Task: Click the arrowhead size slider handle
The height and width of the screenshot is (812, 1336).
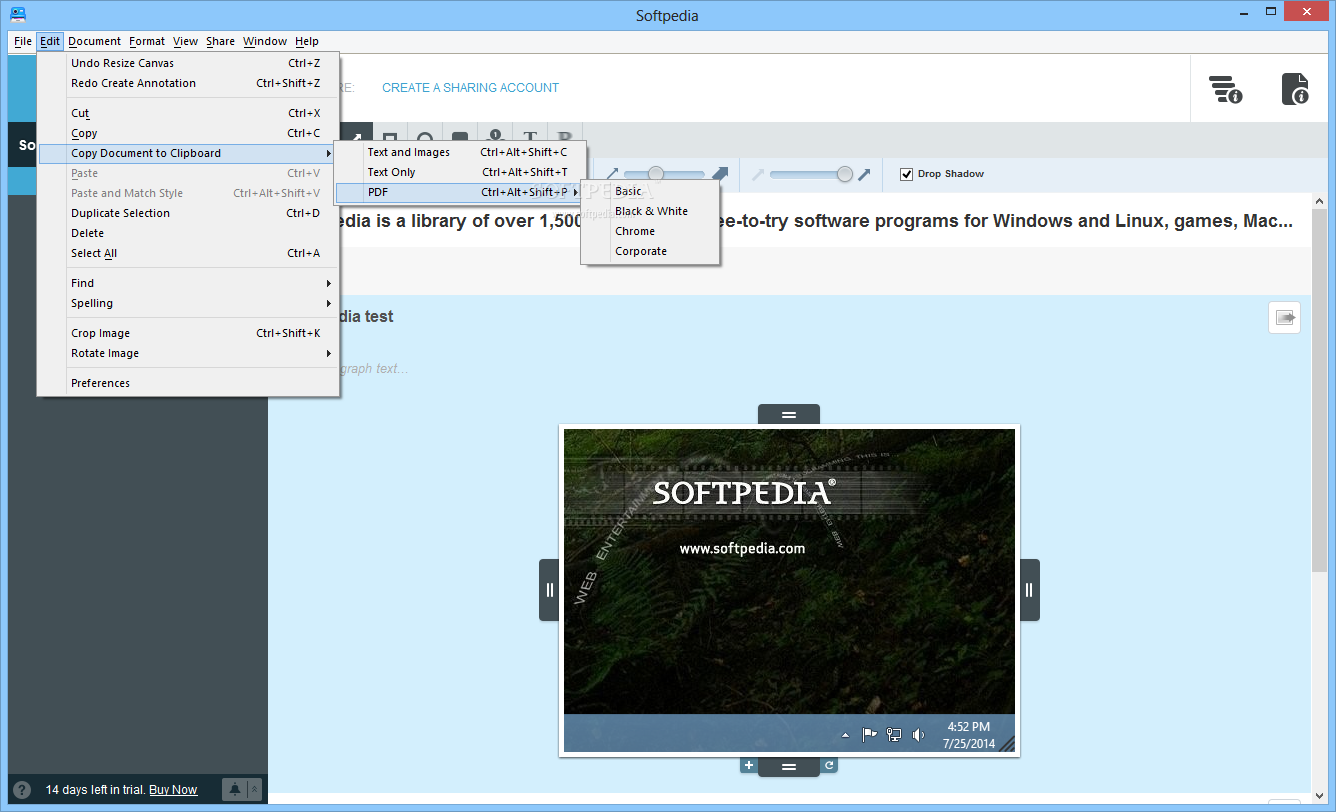Action: tap(845, 174)
